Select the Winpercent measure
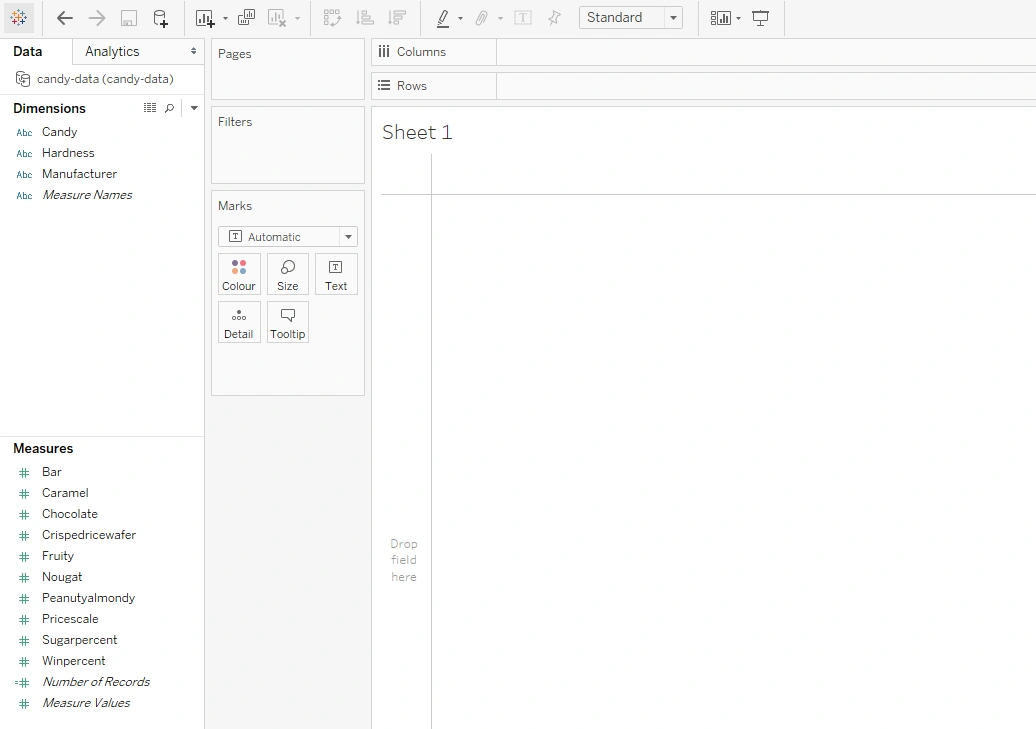This screenshot has height=729, width=1036. point(73,661)
